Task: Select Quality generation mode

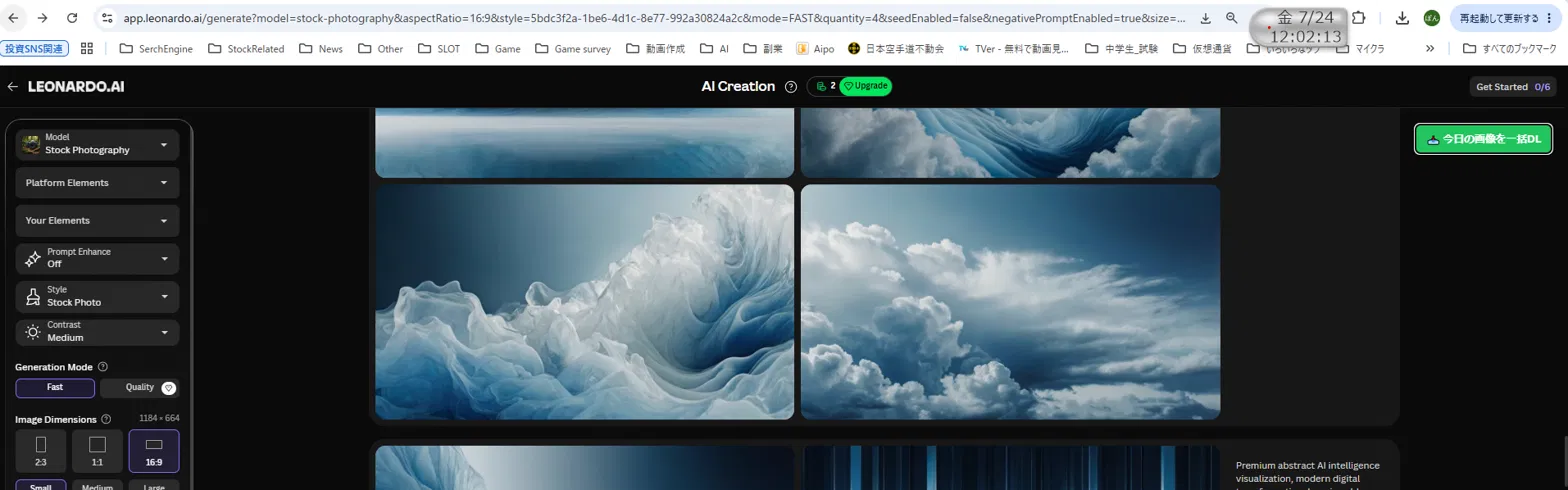Action: 140,388
